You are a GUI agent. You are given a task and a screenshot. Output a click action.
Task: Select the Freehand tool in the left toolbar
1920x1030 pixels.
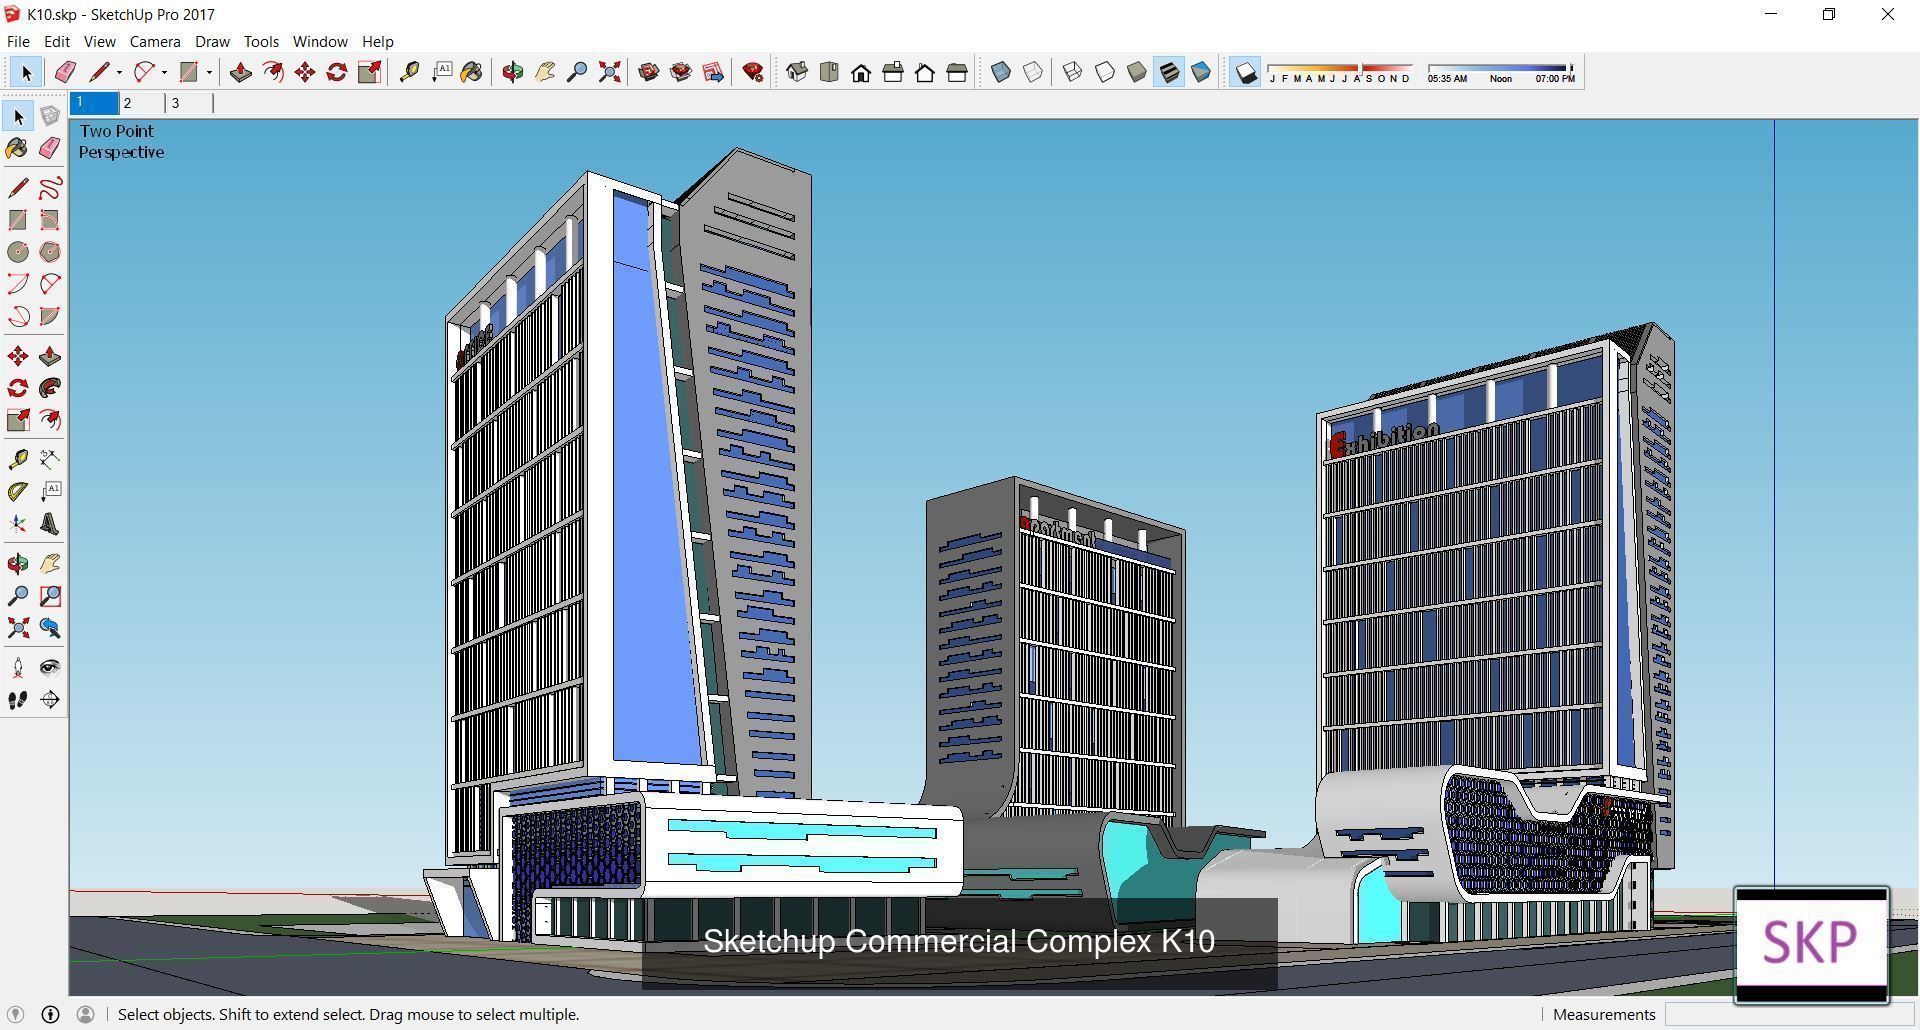pos(50,188)
